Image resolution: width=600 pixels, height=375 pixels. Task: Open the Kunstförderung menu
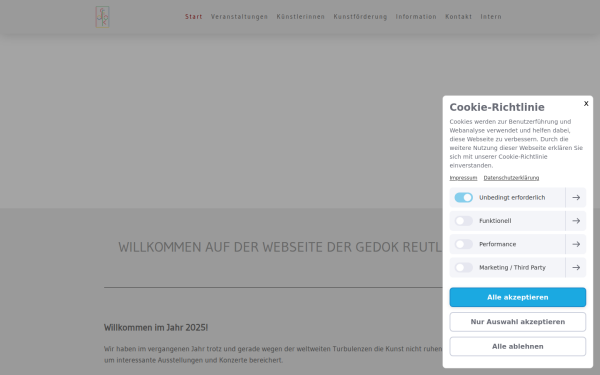pyautogui.click(x=360, y=16)
